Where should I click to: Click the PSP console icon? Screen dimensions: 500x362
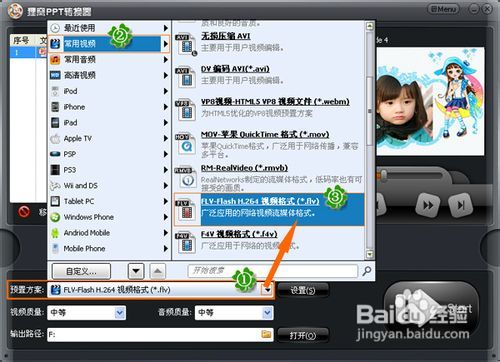pyautogui.click(x=55, y=154)
